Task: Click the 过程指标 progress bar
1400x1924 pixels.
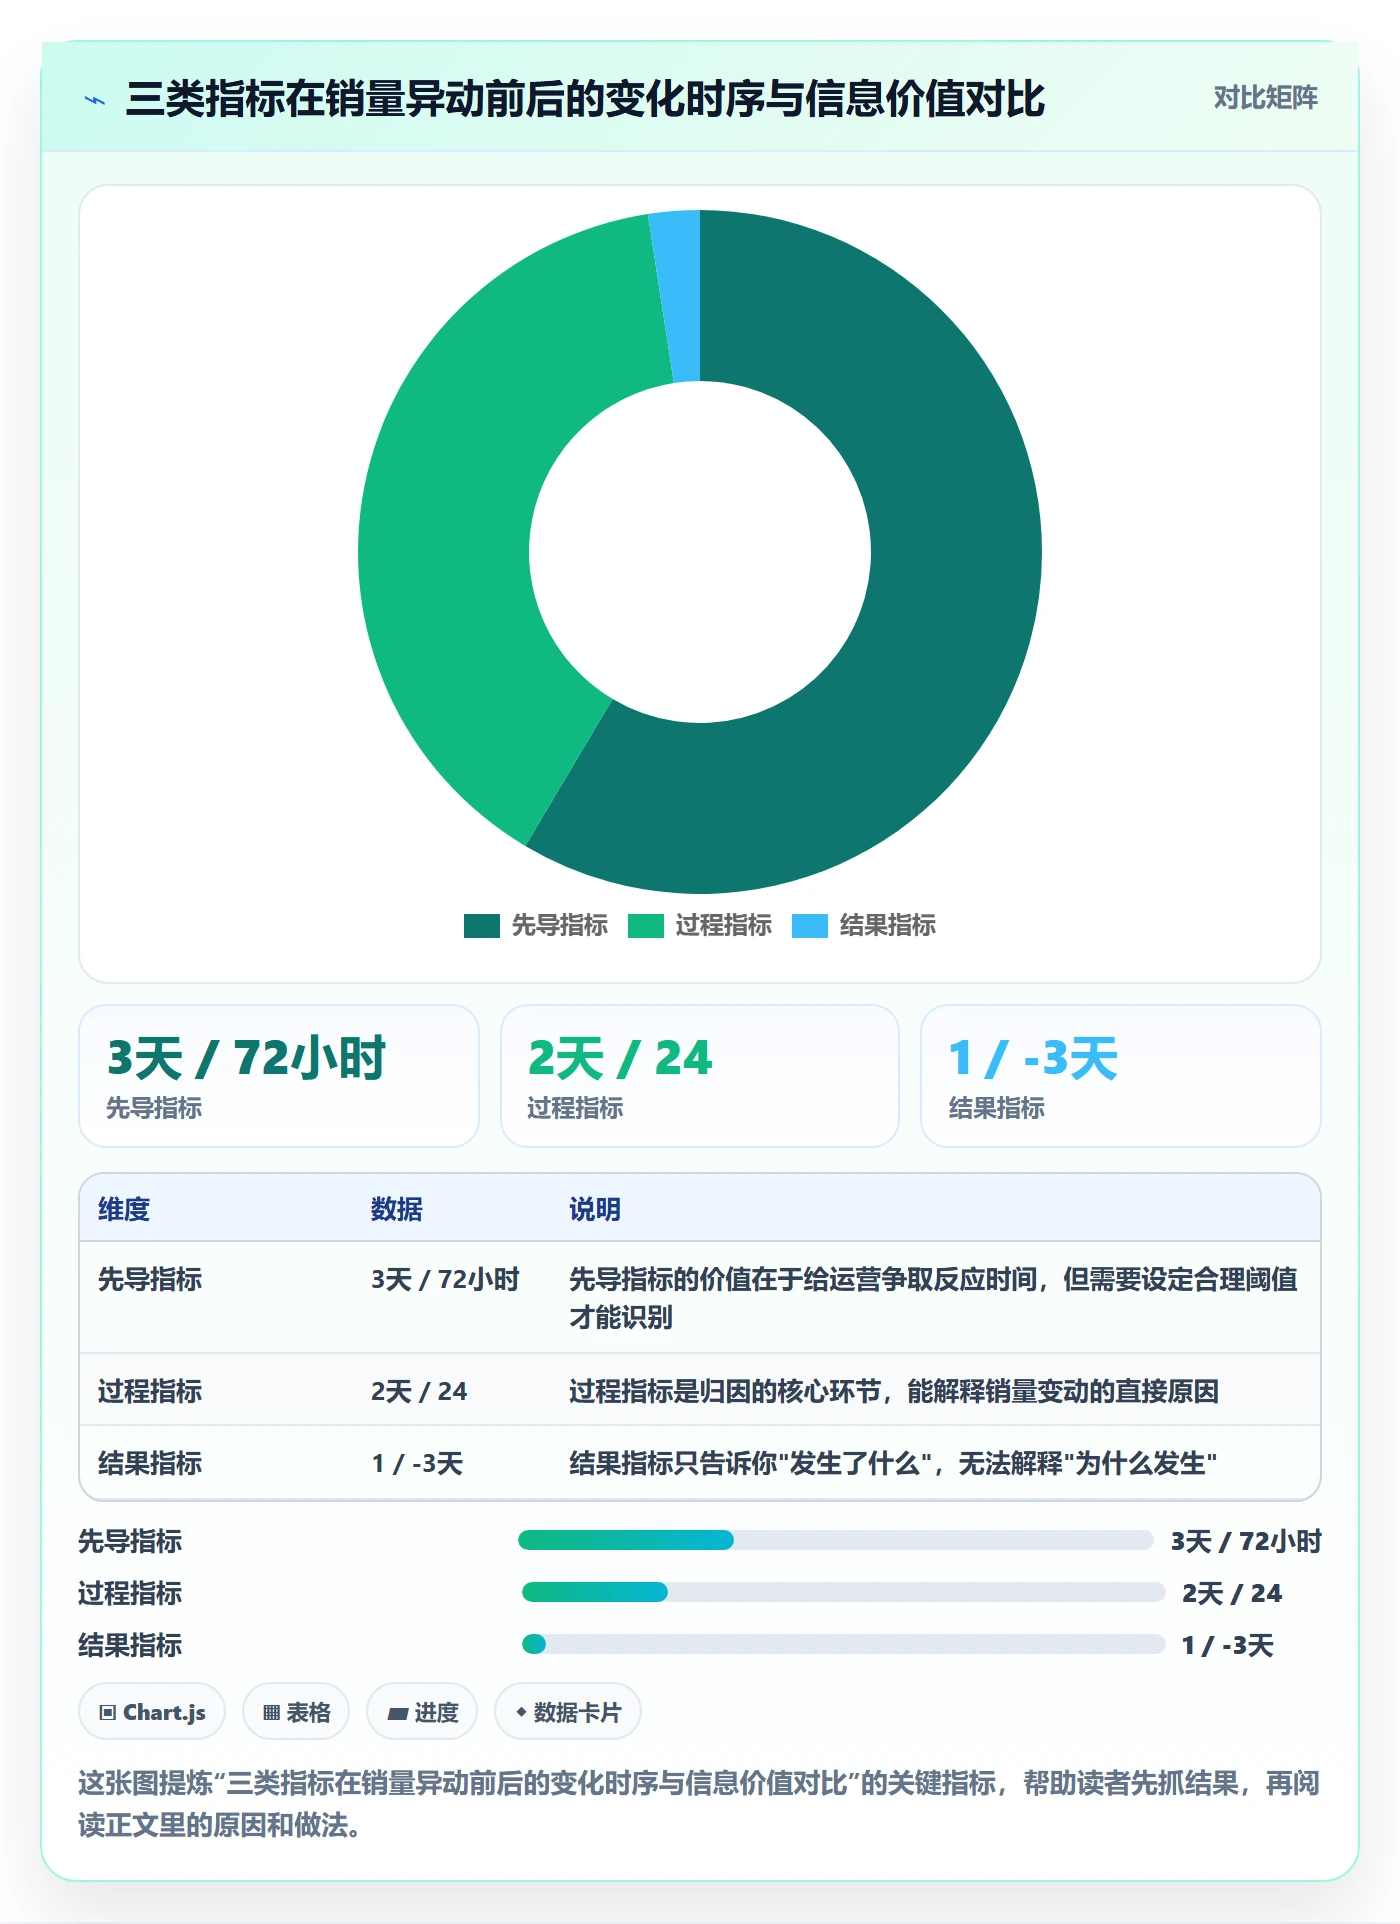Action: pos(843,1592)
